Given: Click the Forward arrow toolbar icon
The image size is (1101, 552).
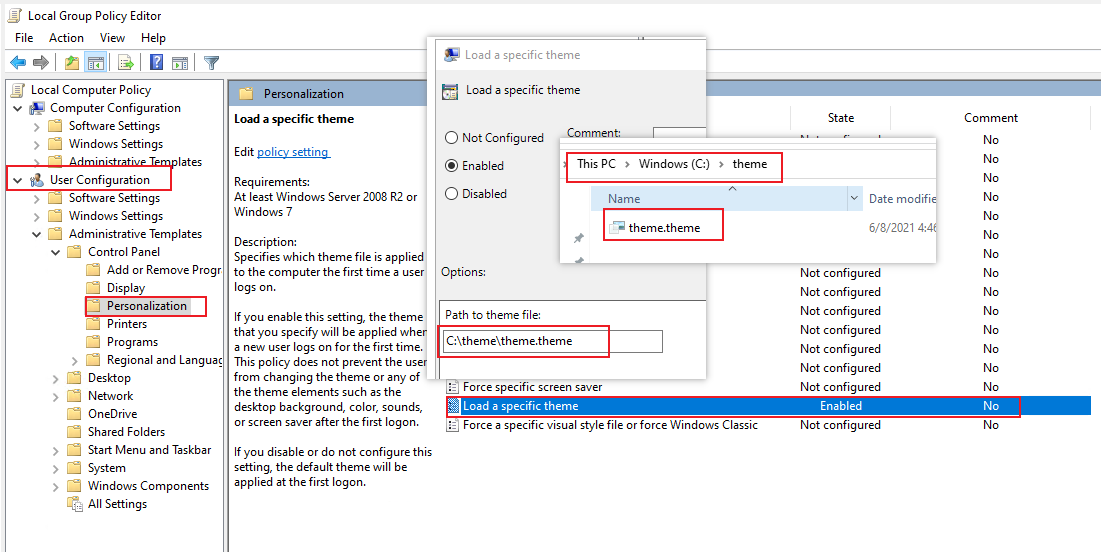Looking at the screenshot, I should pos(41,63).
